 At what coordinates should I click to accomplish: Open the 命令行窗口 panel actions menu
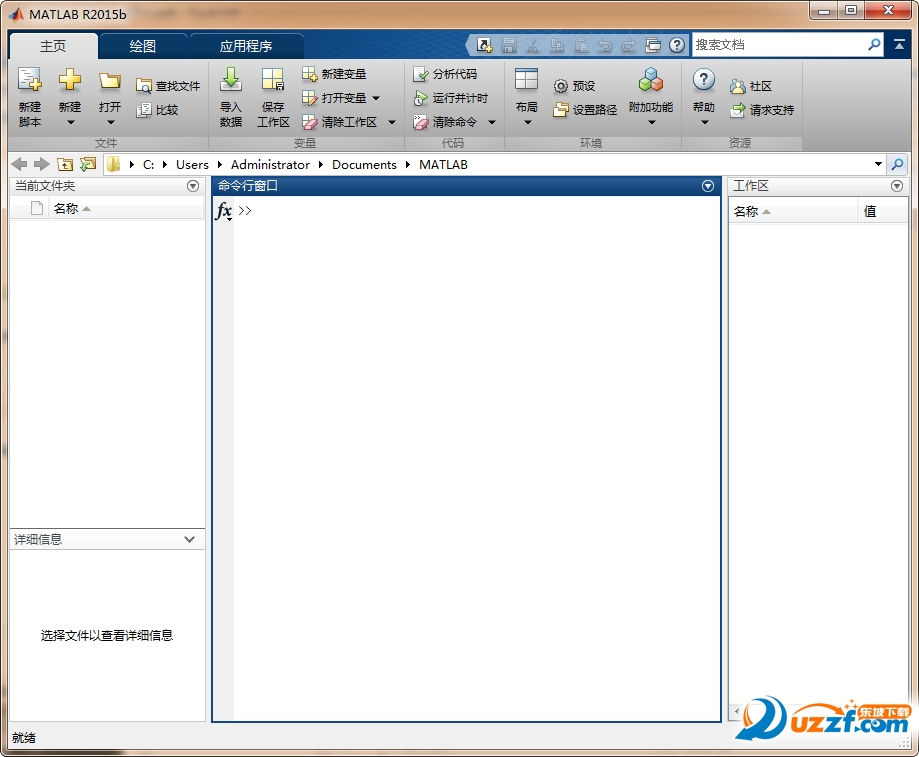coord(708,186)
